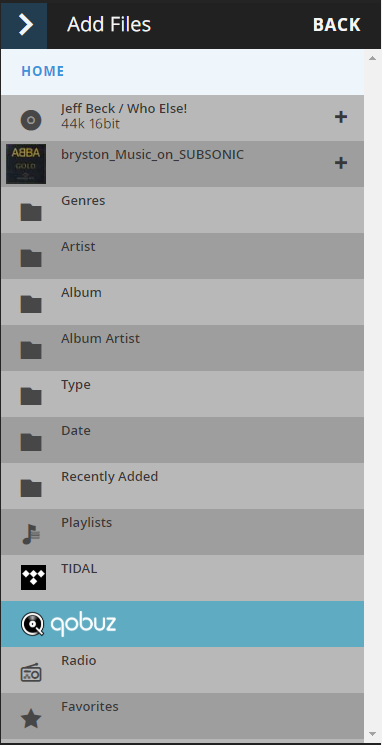Browse the Album folder
Image resolution: width=382 pixels, height=745 pixels.
pyautogui.click(x=182, y=302)
